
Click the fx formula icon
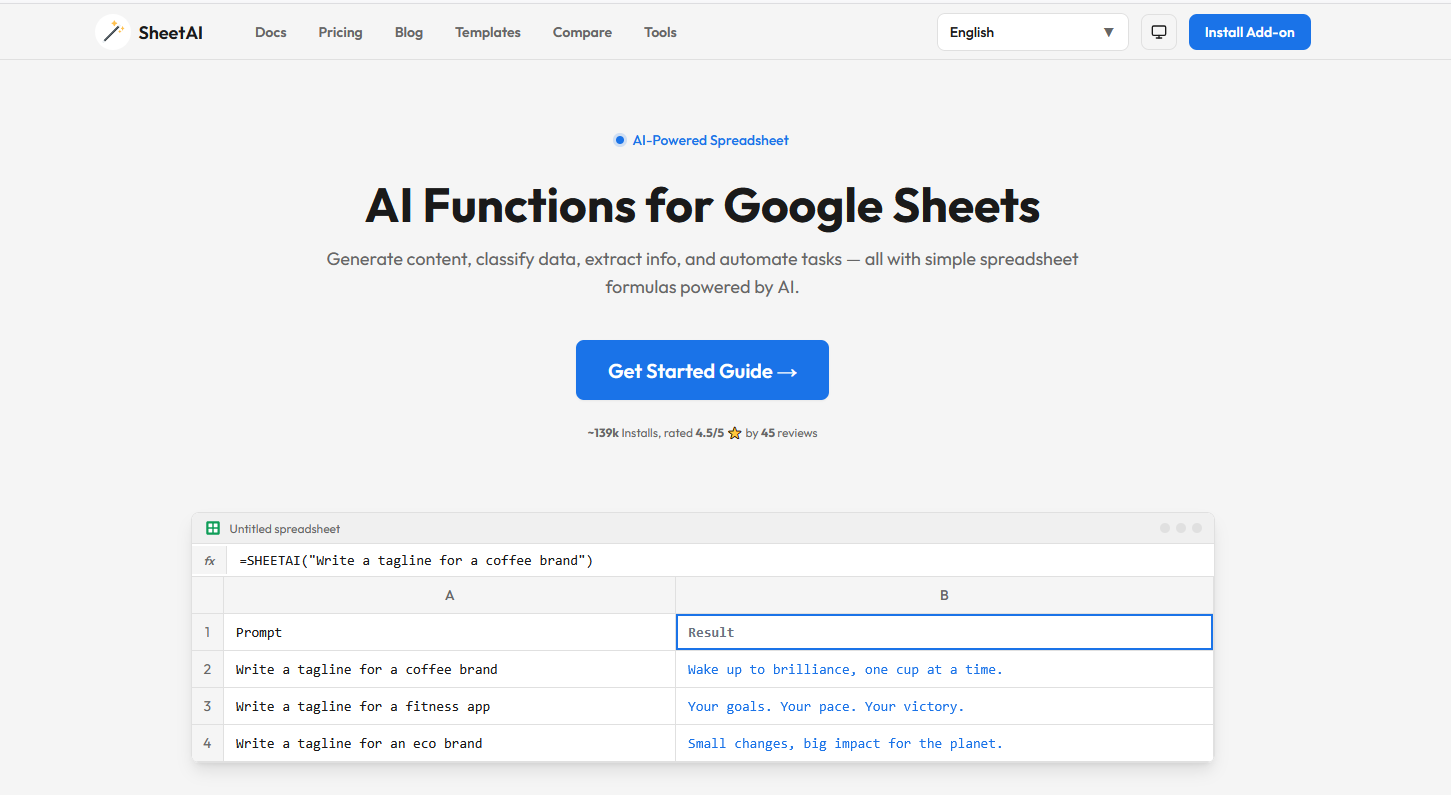210,561
